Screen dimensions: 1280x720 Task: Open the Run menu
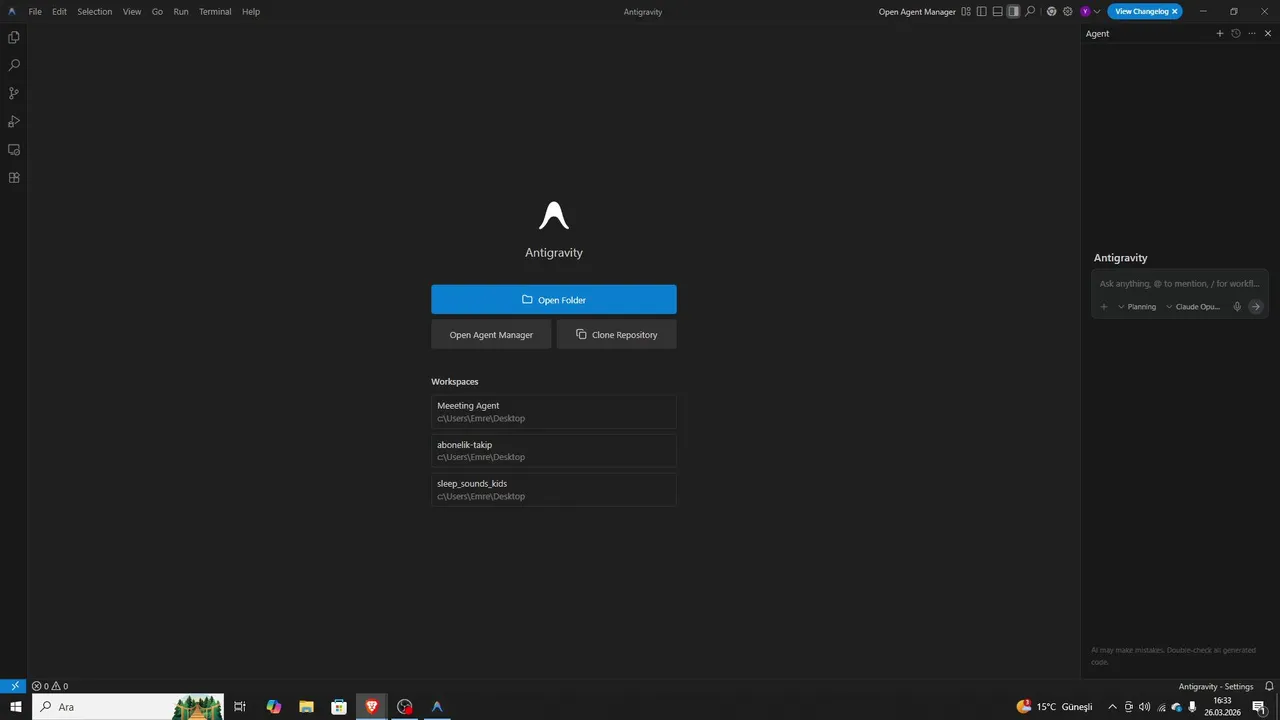pos(181,12)
